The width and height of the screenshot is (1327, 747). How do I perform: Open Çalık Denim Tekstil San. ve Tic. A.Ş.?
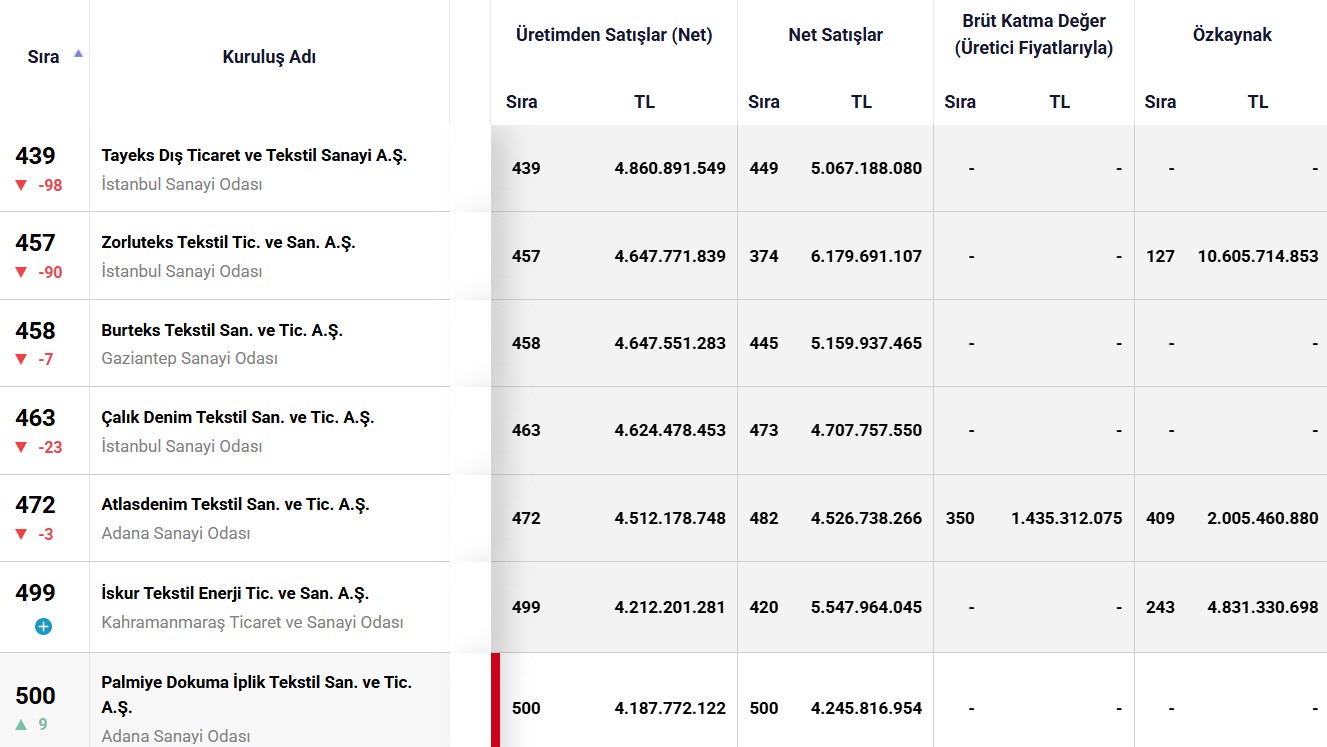(x=237, y=417)
